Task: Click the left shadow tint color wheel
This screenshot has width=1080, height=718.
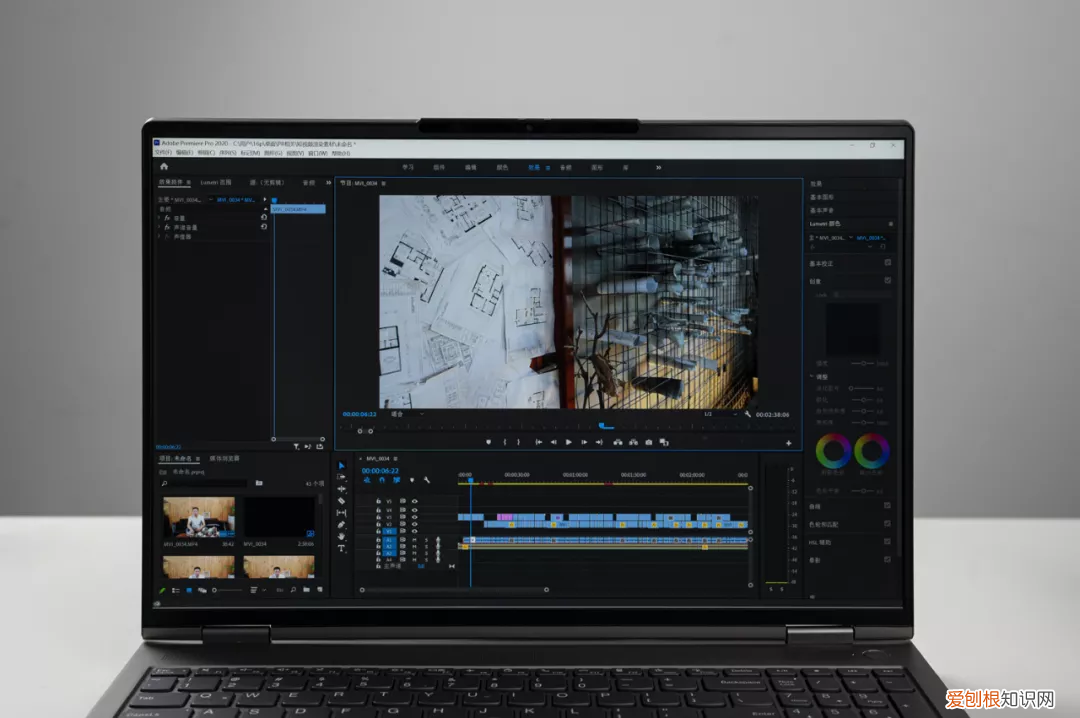Action: (832, 451)
